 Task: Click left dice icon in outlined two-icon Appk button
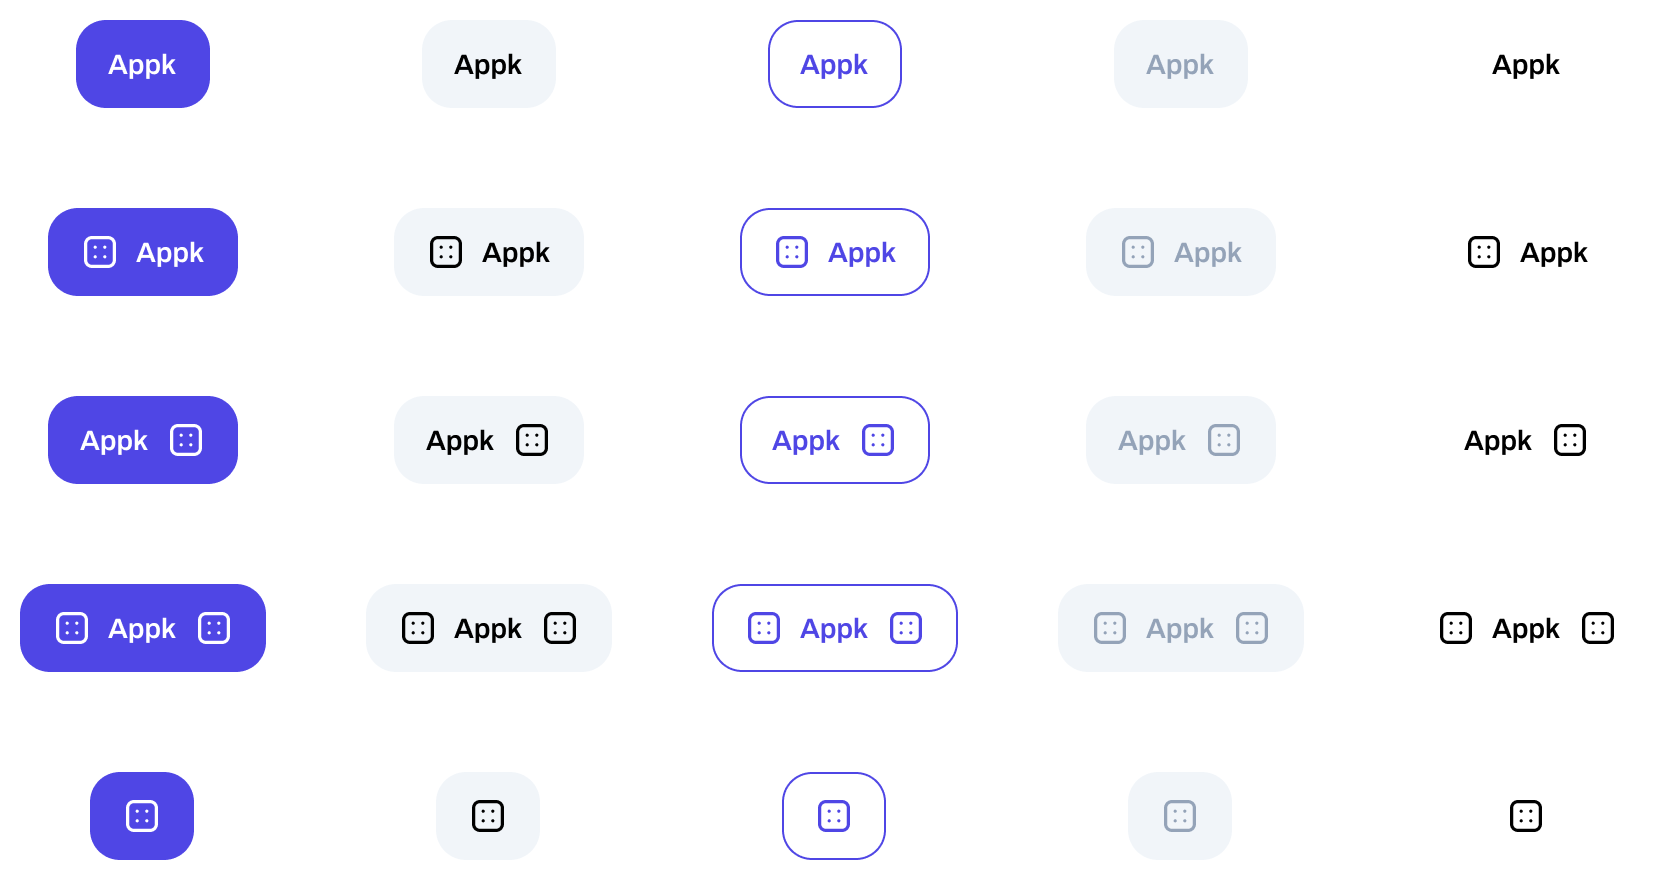764,628
